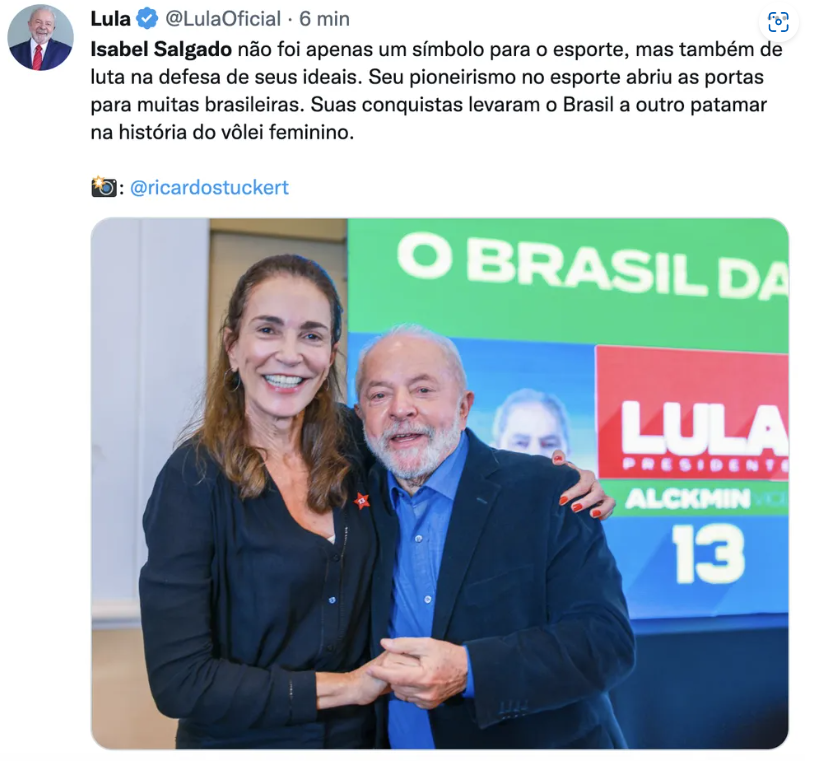This screenshot has width=813, height=761.
Task: Click the Lula display name
Action: point(110,19)
